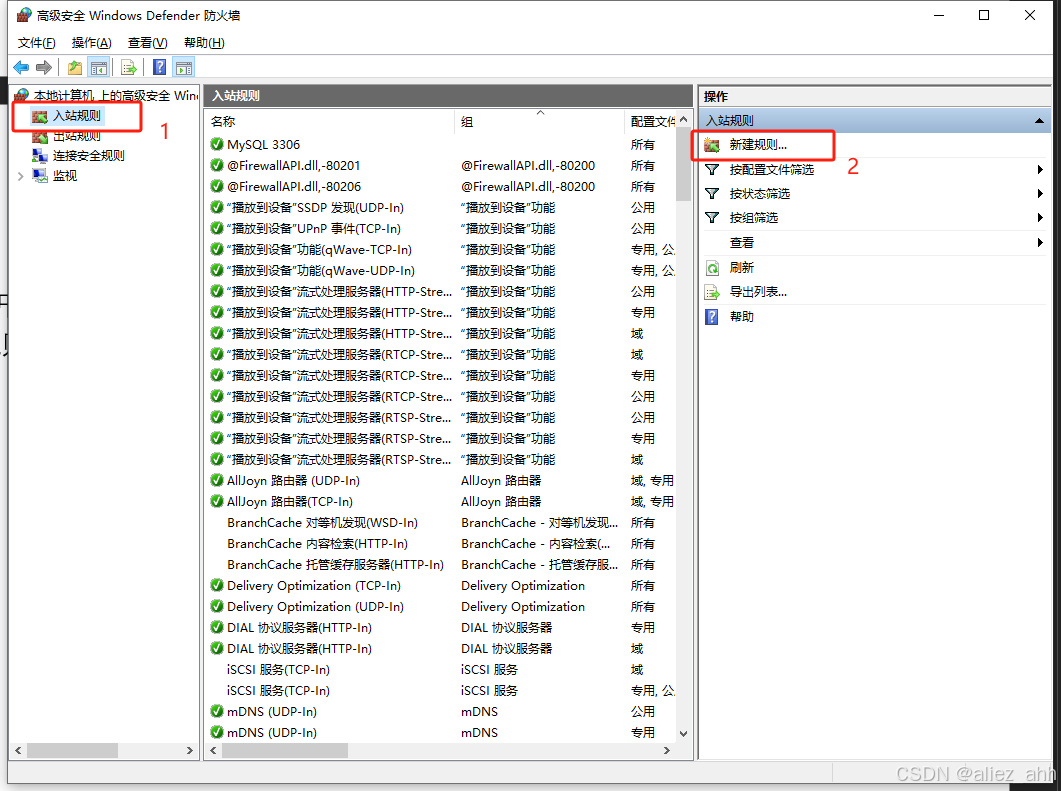Click the green check icon of MySQL 3306
Image resolution: width=1061 pixels, height=791 pixels.
pyautogui.click(x=217, y=144)
